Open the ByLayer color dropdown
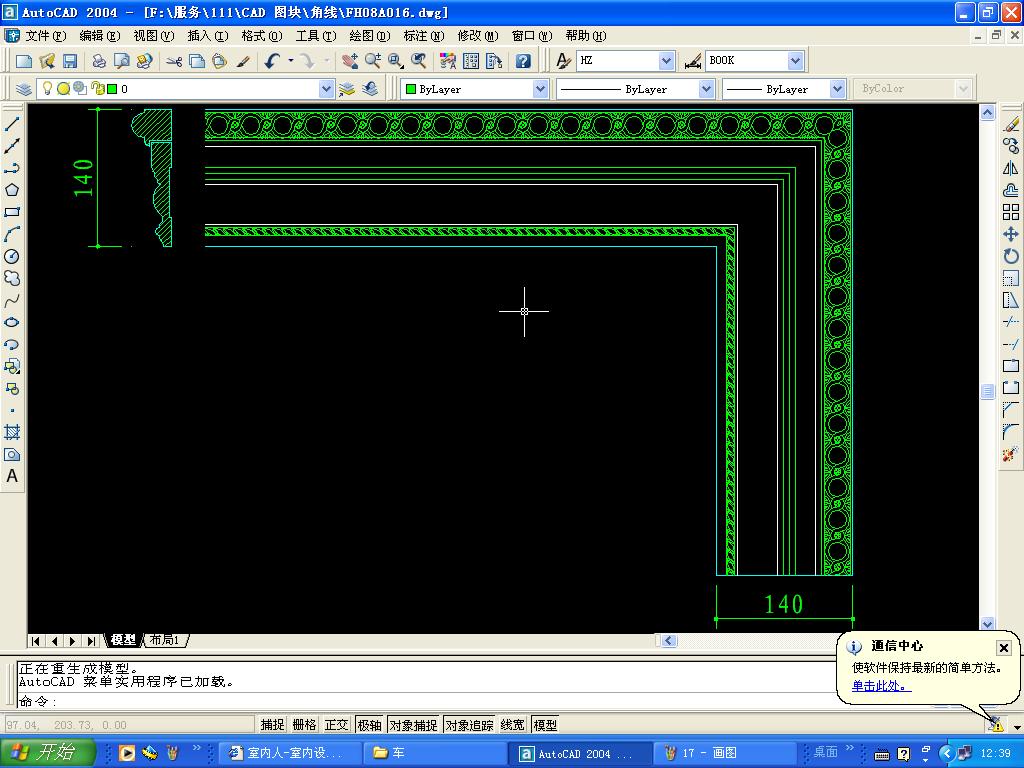The height and width of the screenshot is (768, 1024). coord(540,89)
